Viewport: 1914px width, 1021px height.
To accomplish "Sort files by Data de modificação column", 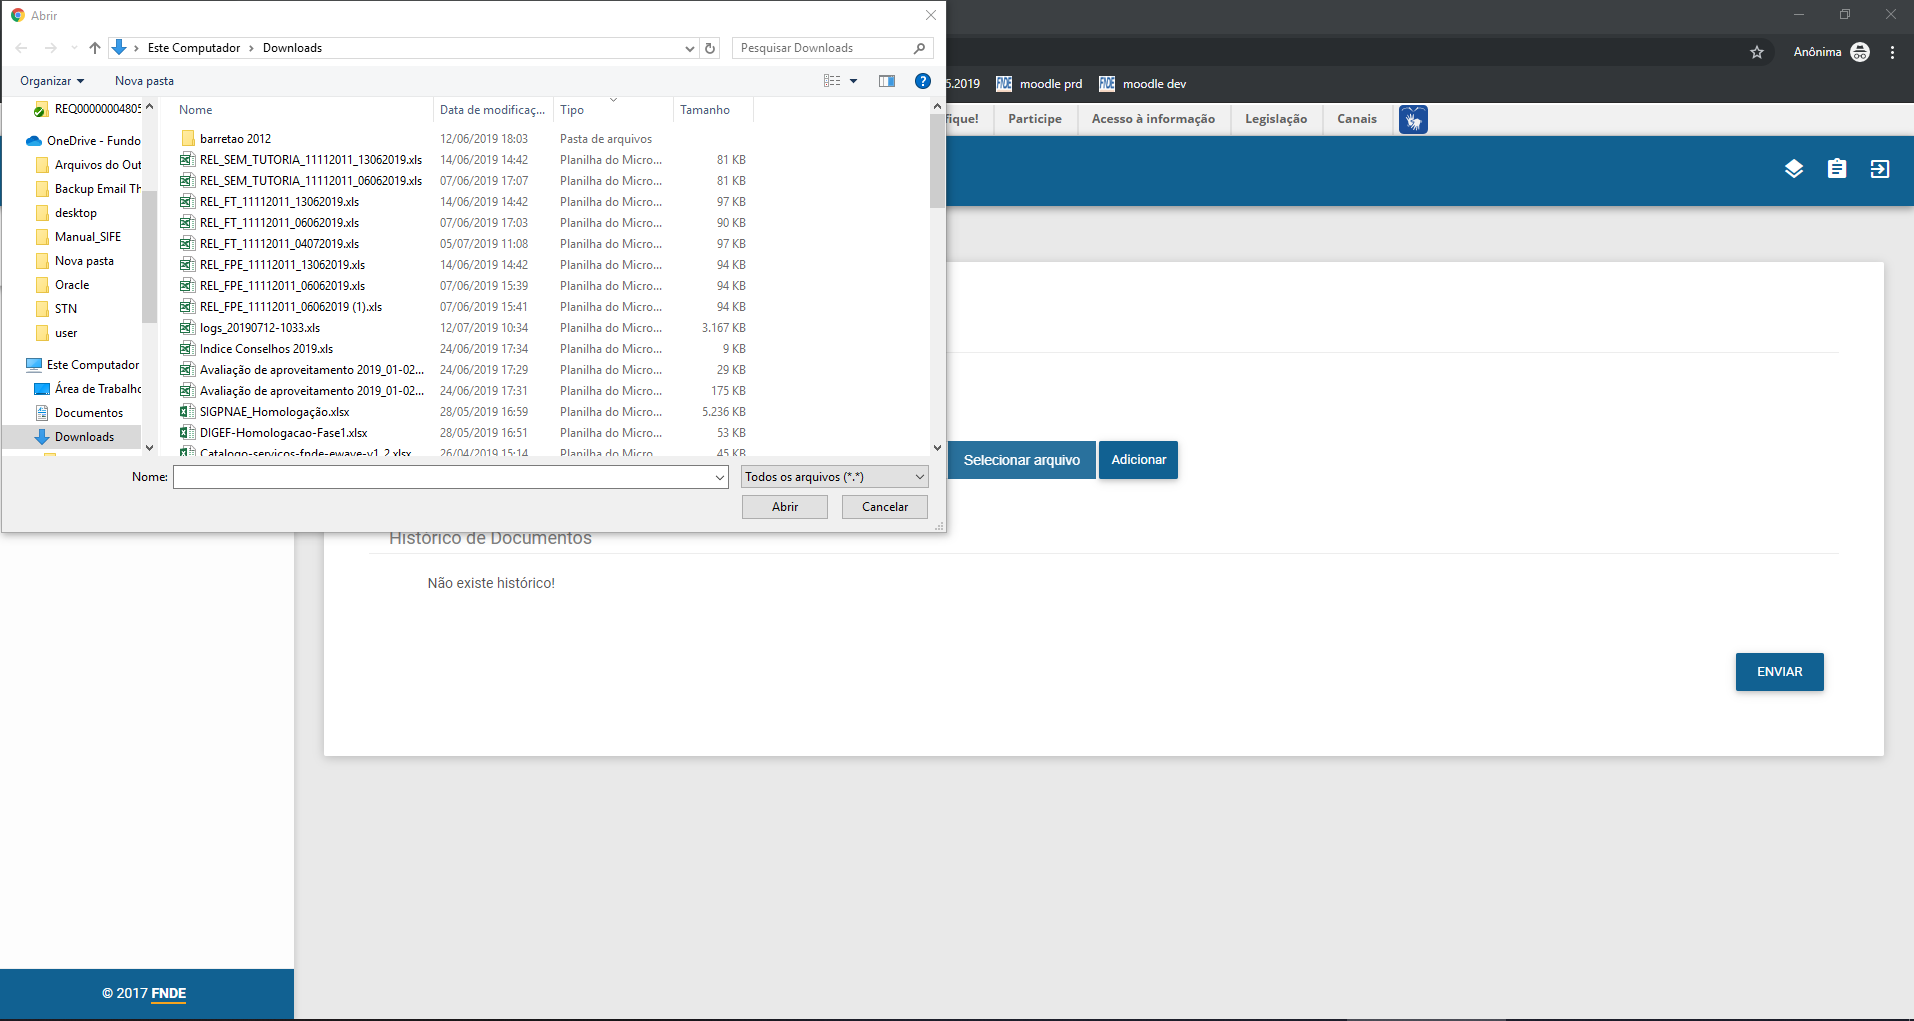I will [x=493, y=110].
